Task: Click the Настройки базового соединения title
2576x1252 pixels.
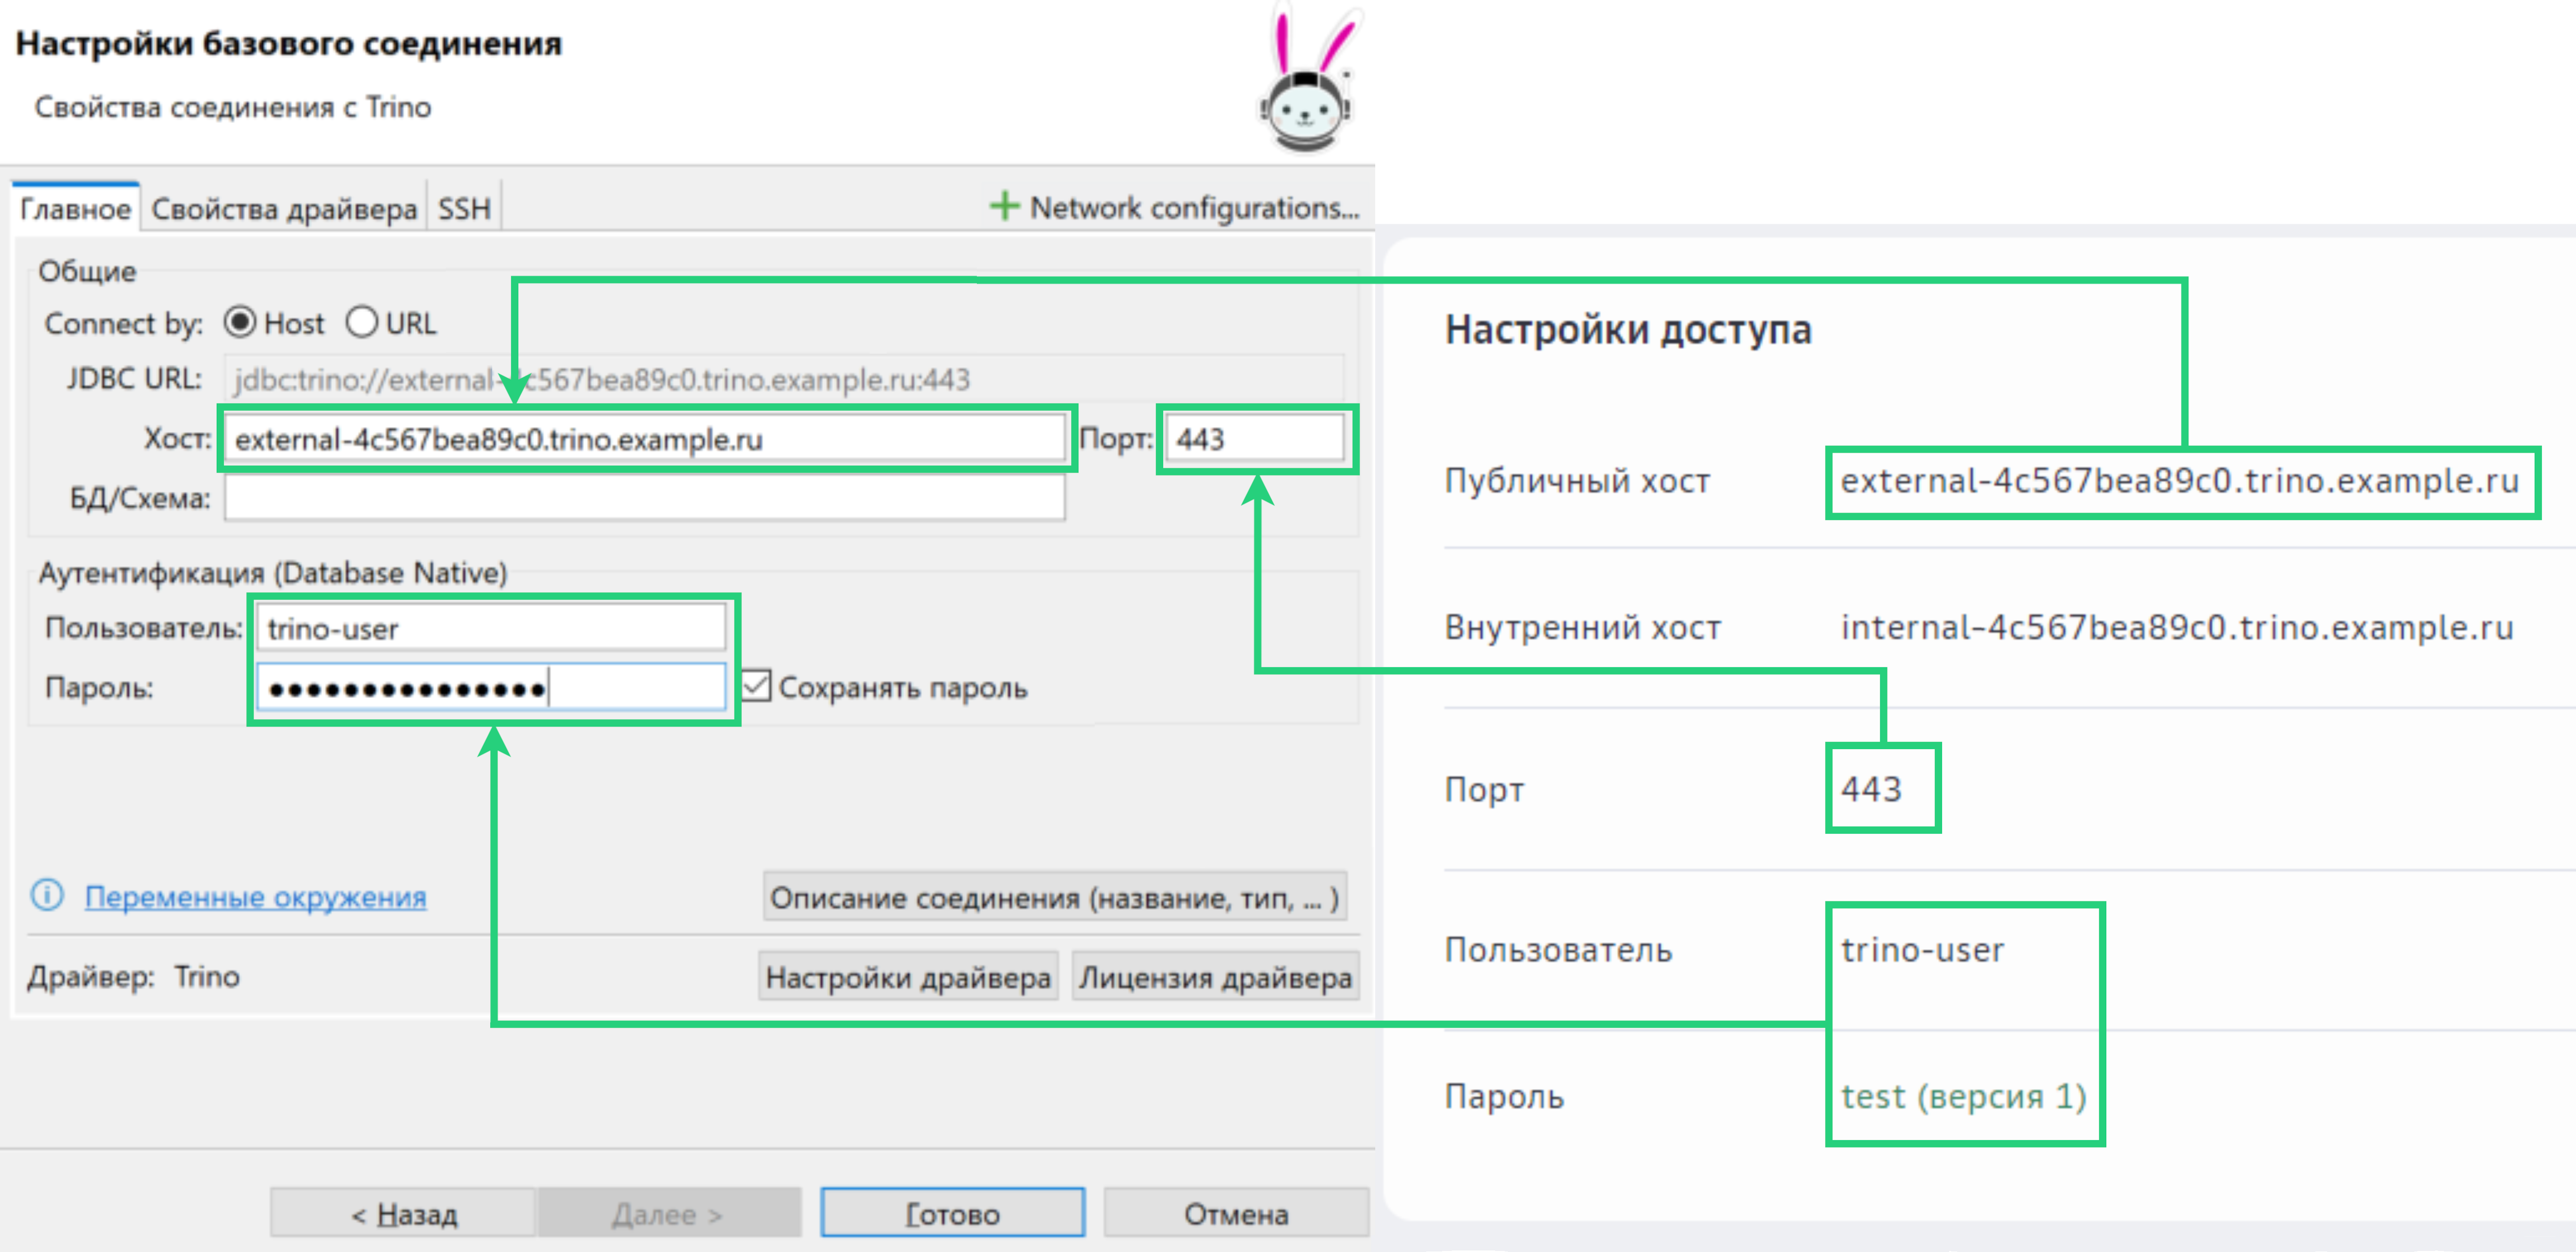Action: tap(289, 43)
